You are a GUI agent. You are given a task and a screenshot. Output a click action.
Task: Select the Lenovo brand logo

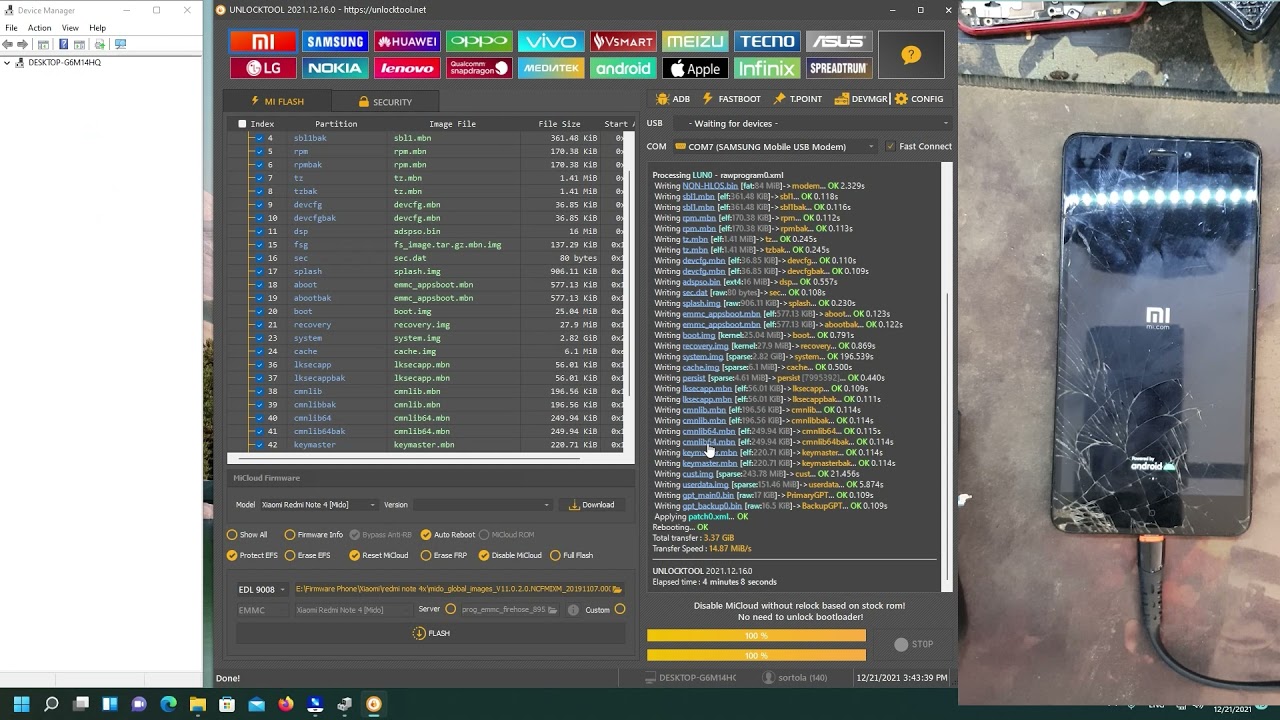[407, 68]
